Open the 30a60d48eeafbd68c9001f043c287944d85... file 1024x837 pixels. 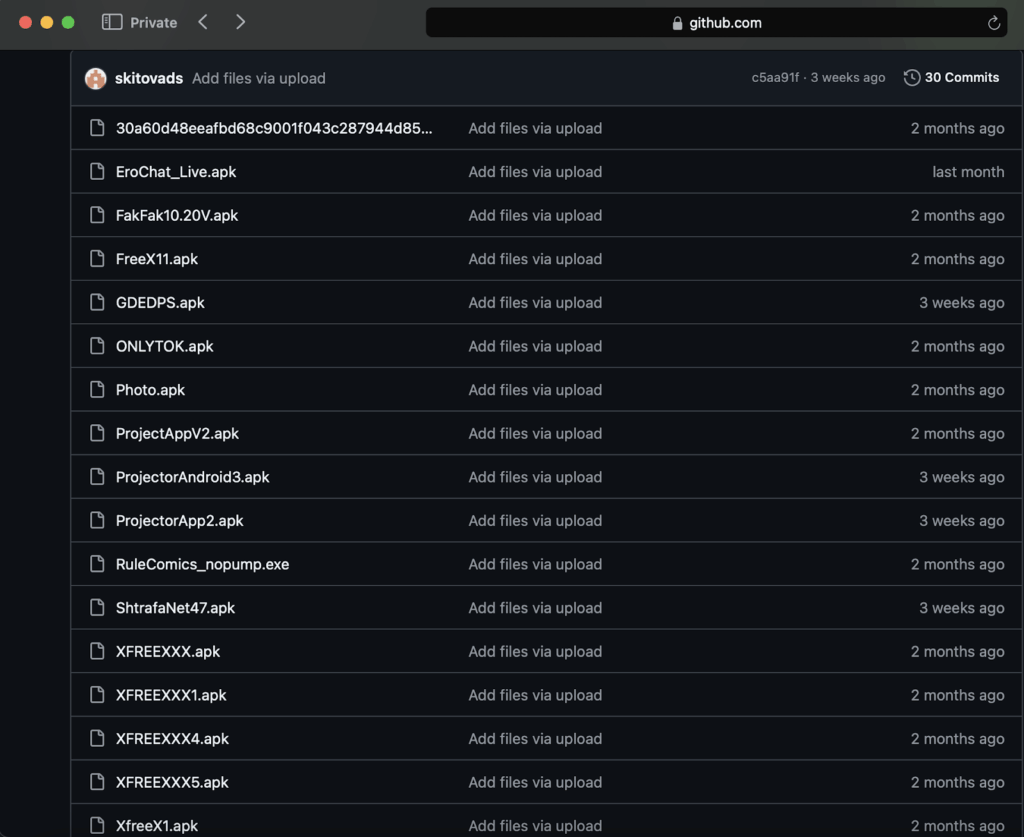pos(274,128)
